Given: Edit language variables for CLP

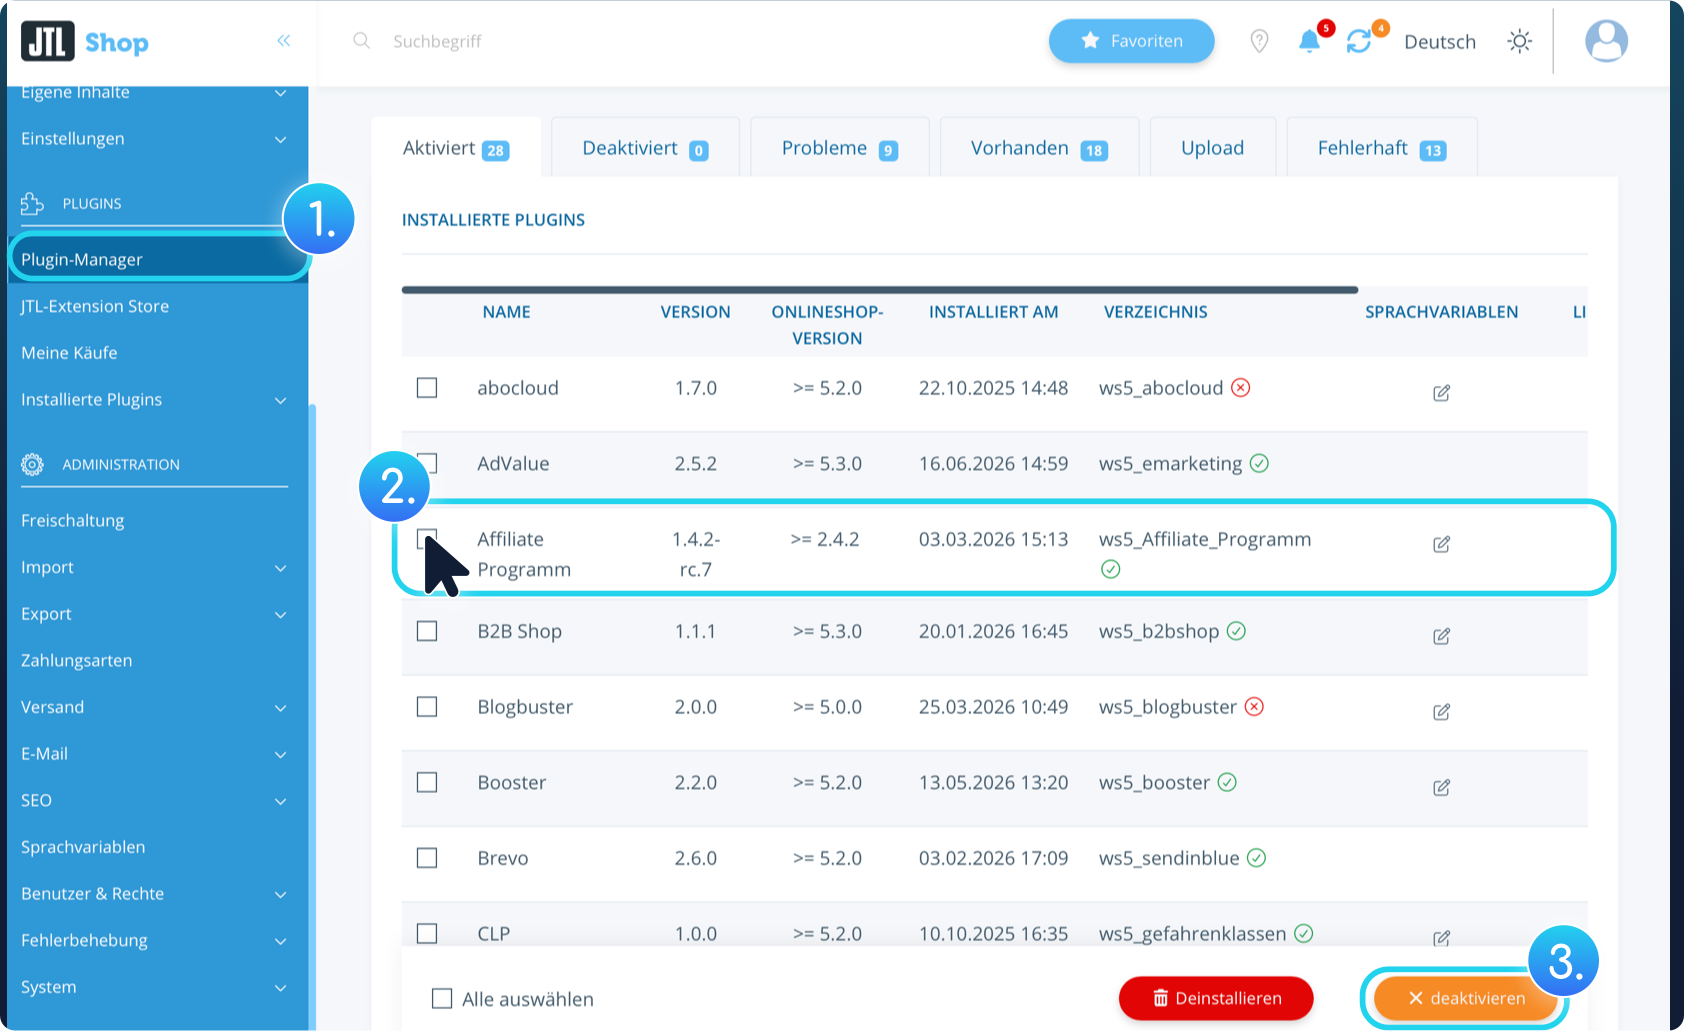Looking at the screenshot, I should pos(1441,938).
